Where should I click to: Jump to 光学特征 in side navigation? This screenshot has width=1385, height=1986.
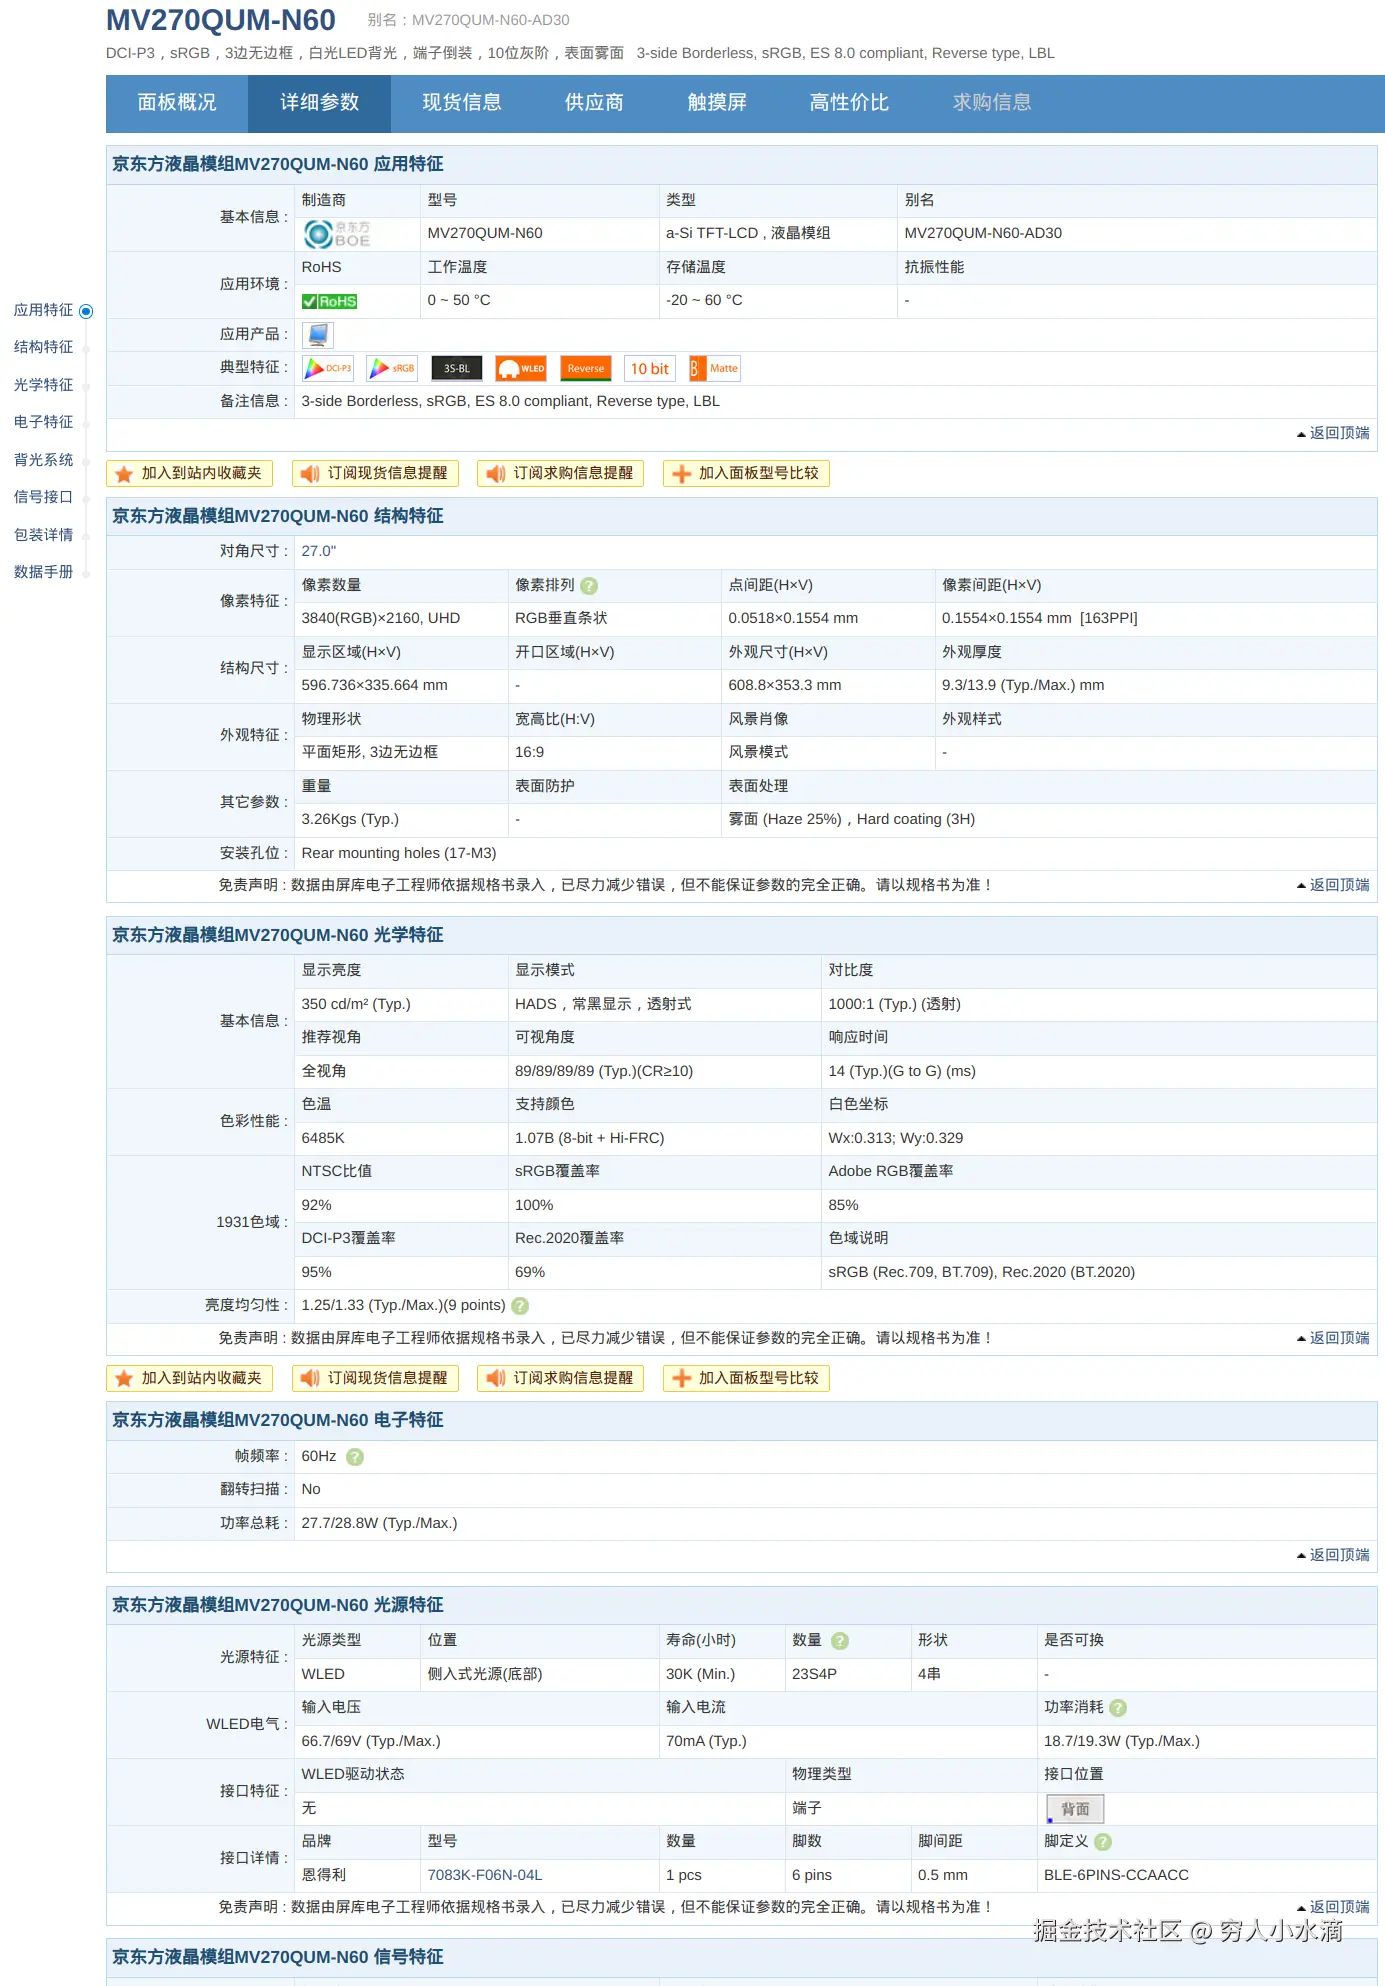coord(44,385)
